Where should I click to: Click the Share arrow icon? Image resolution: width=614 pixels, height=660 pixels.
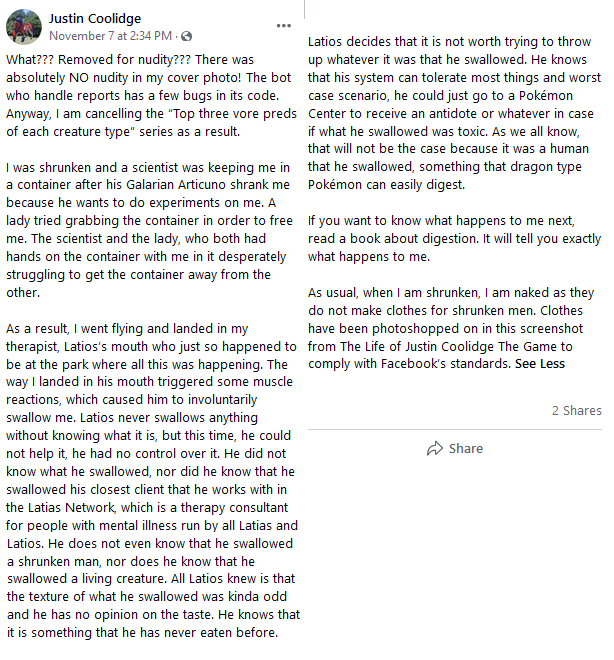pyautogui.click(x=435, y=449)
